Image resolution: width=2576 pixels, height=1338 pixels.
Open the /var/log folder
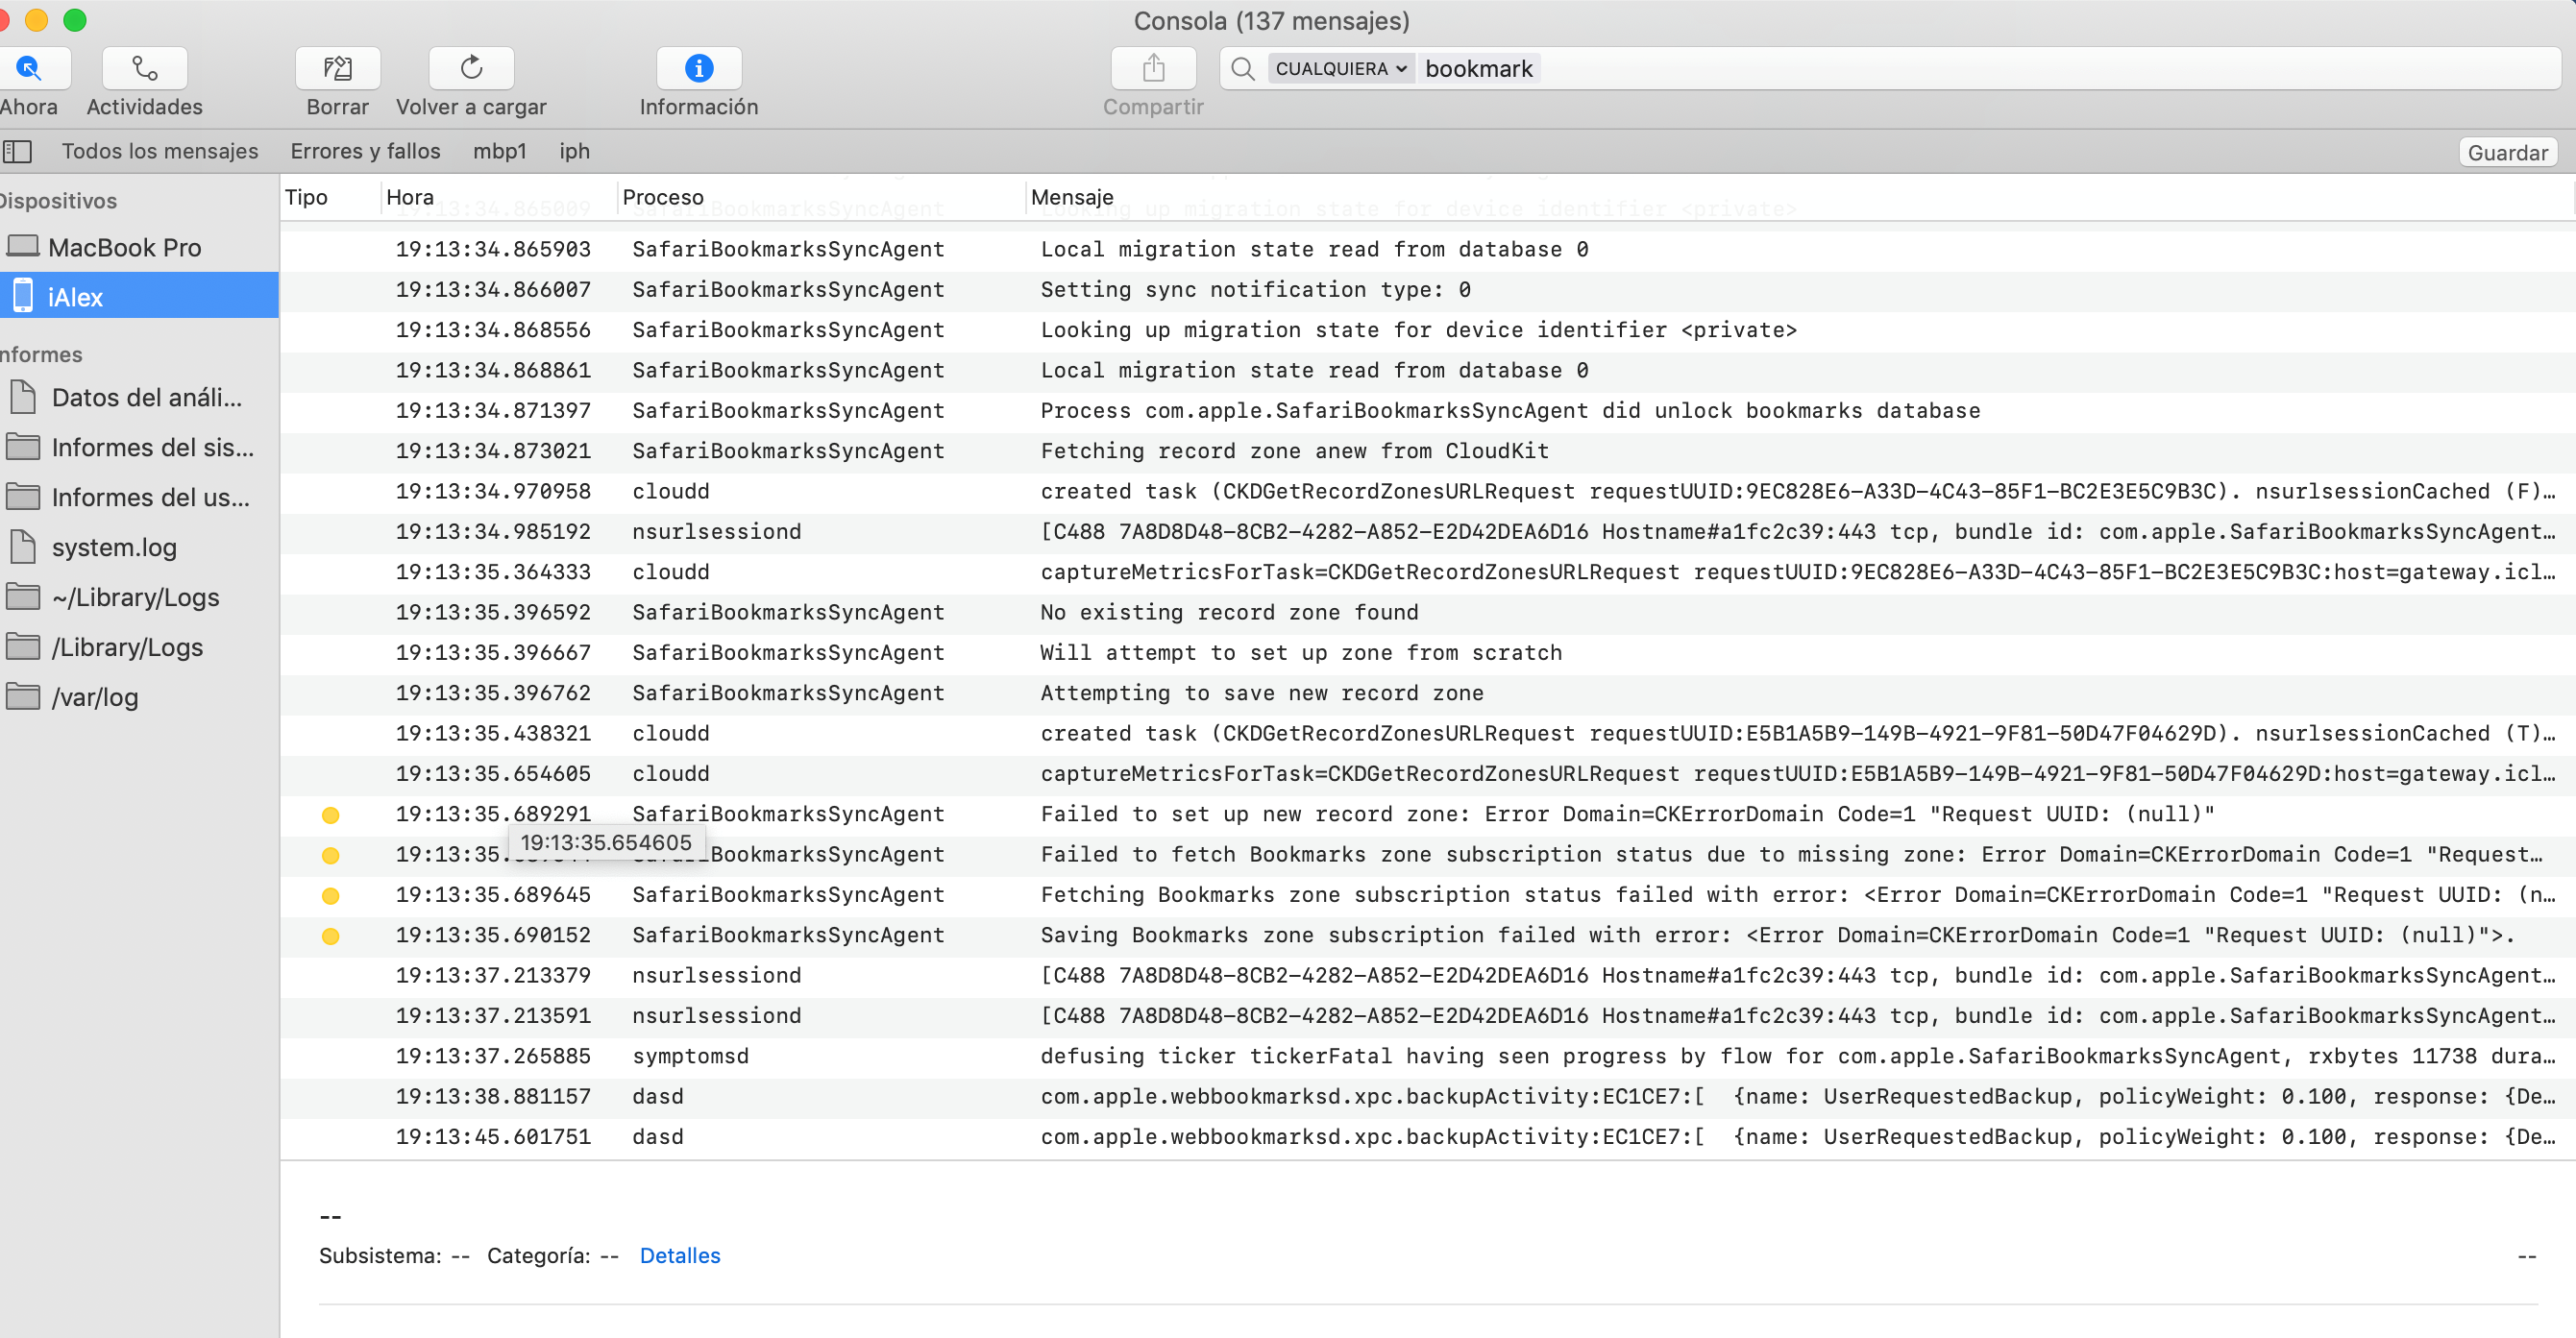coord(94,697)
